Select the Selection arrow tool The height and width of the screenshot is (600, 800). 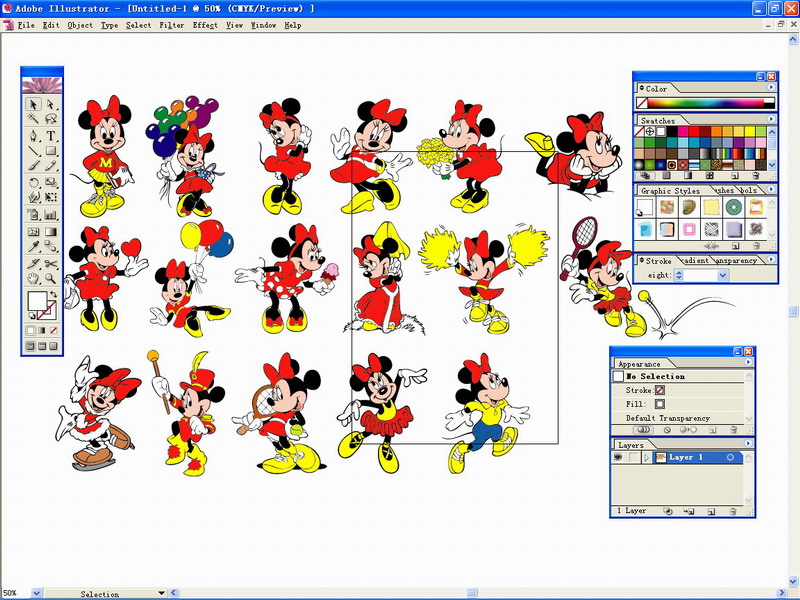pos(34,105)
